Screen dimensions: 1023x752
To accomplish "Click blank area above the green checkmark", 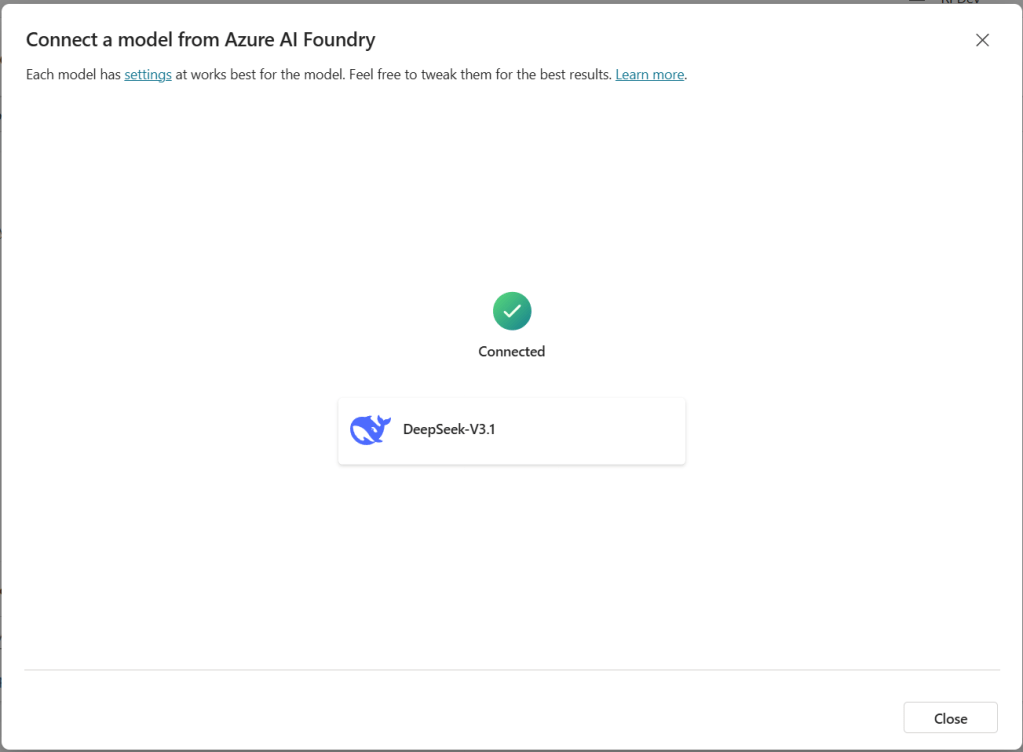I will click(x=511, y=200).
